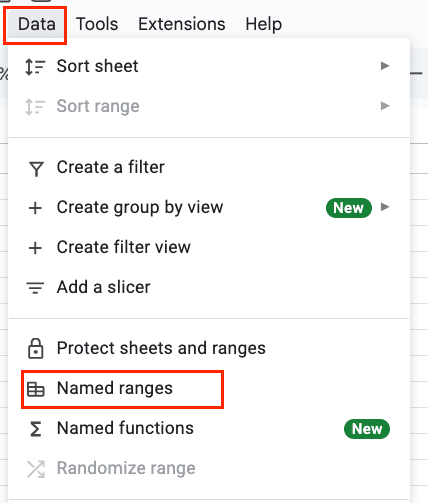Click the plus icon next to Create filter view
Viewport: 428px width, 503px height.
click(35, 248)
